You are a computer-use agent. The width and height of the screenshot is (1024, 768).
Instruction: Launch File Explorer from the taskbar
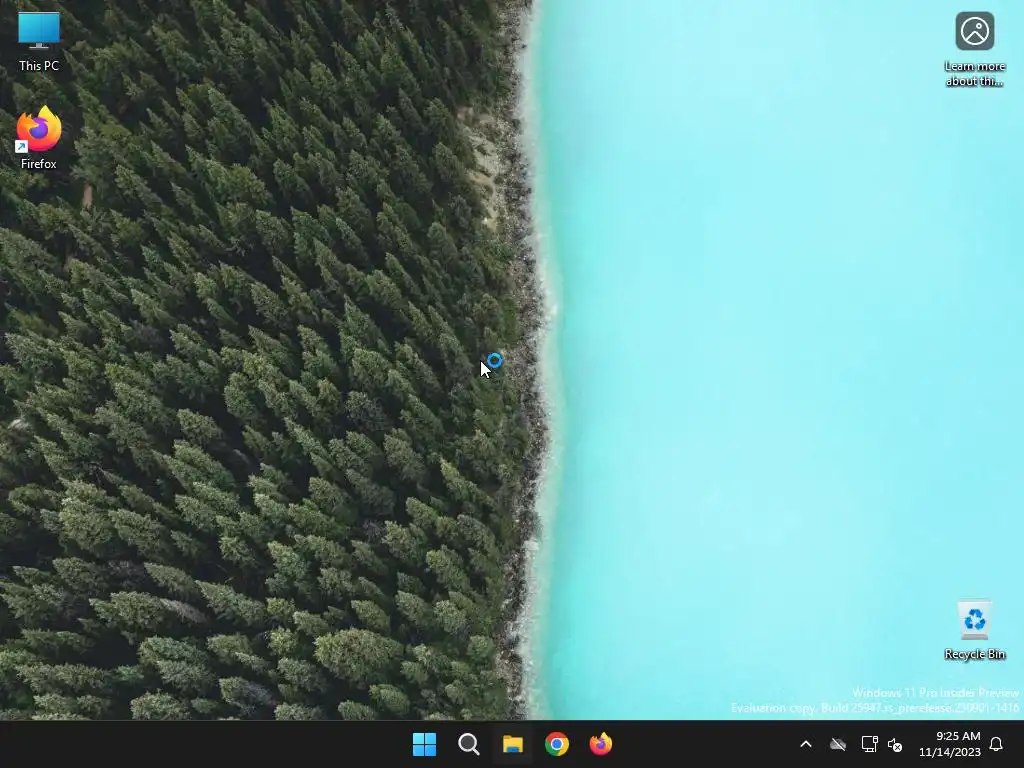(513, 744)
